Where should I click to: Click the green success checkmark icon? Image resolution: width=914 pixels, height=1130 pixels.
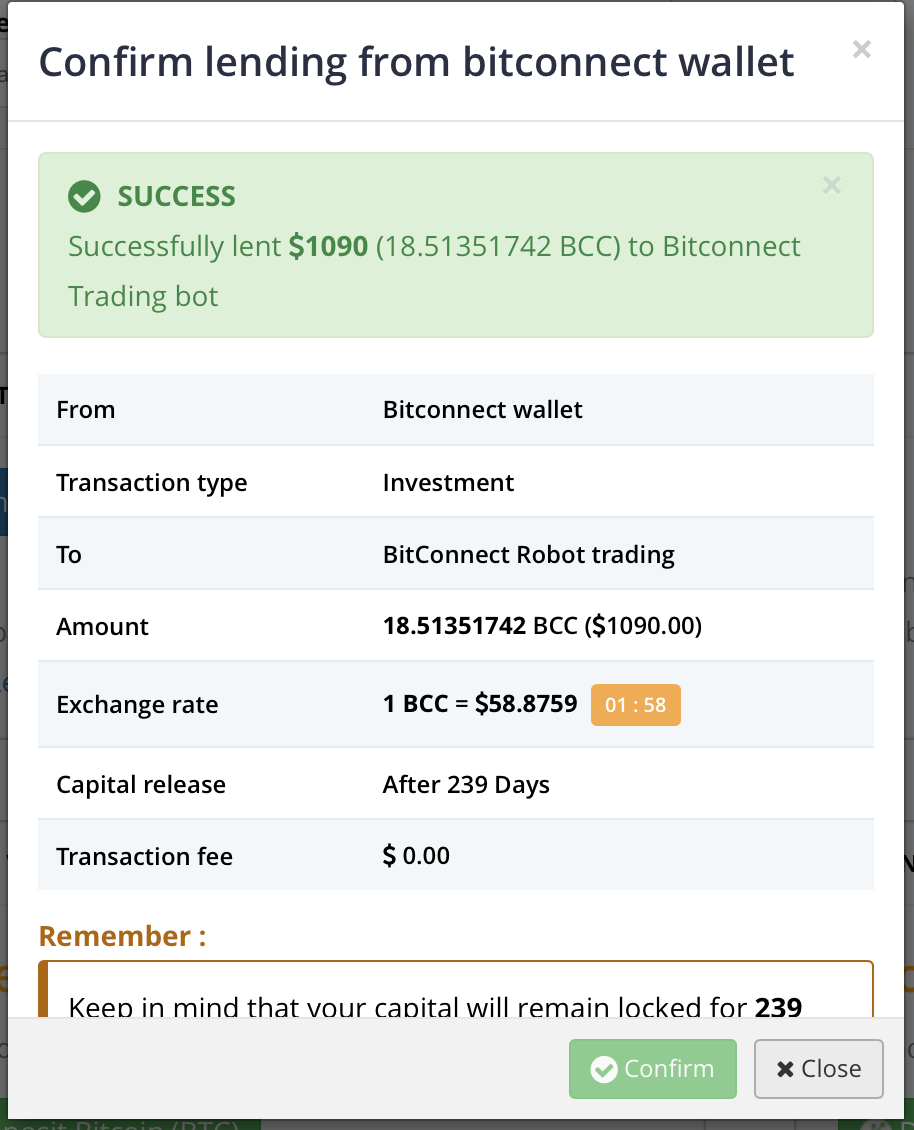point(84,197)
